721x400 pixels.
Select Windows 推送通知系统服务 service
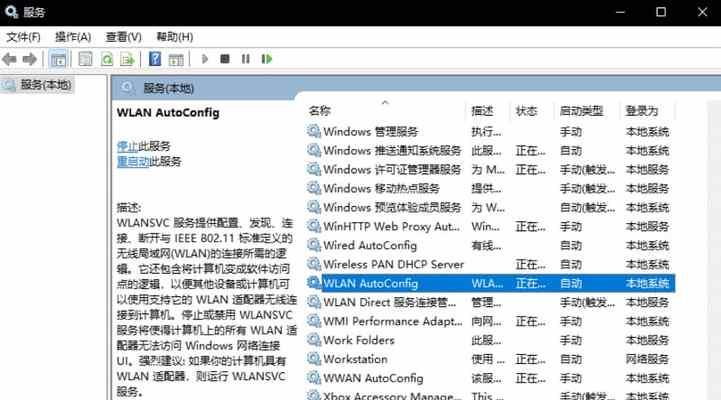click(x=392, y=150)
